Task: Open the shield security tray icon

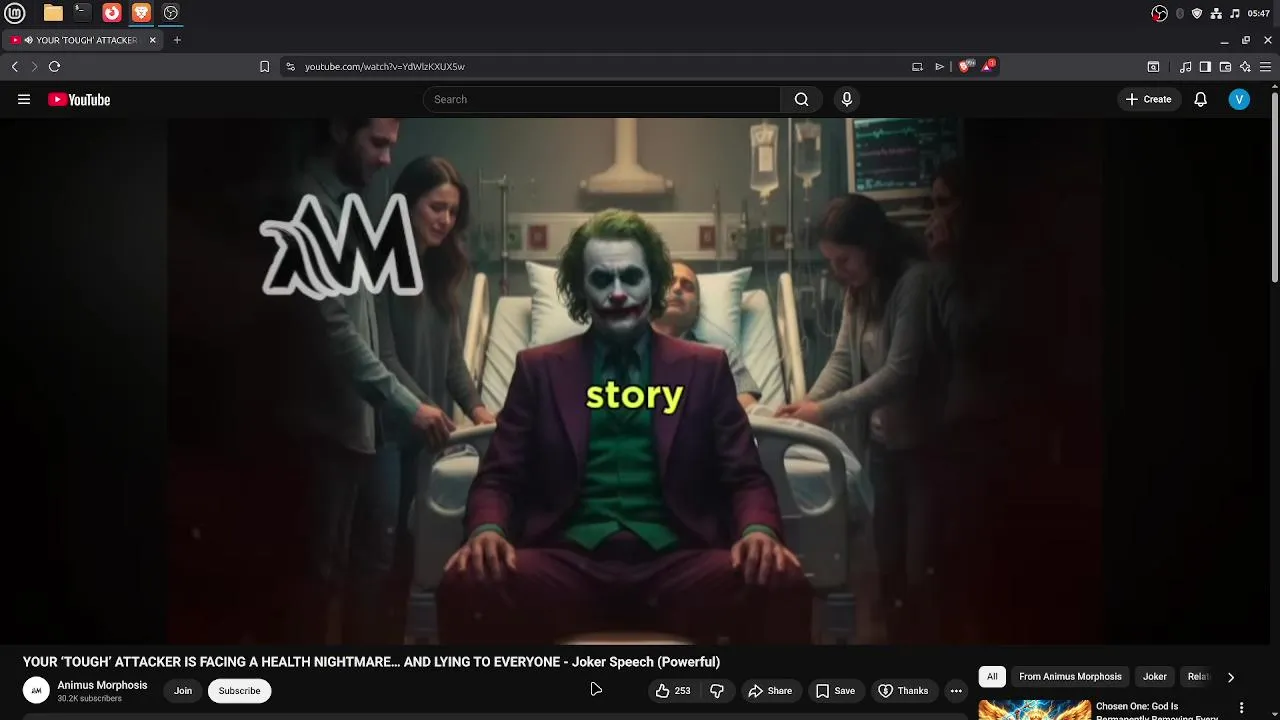Action: point(1197,13)
